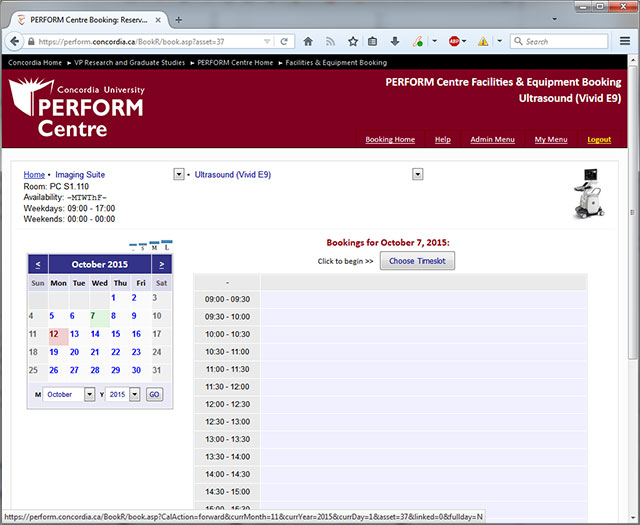Image resolution: width=640 pixels, height=525 pixels.
Task: Open My Menu in the header
Action: 550,140
